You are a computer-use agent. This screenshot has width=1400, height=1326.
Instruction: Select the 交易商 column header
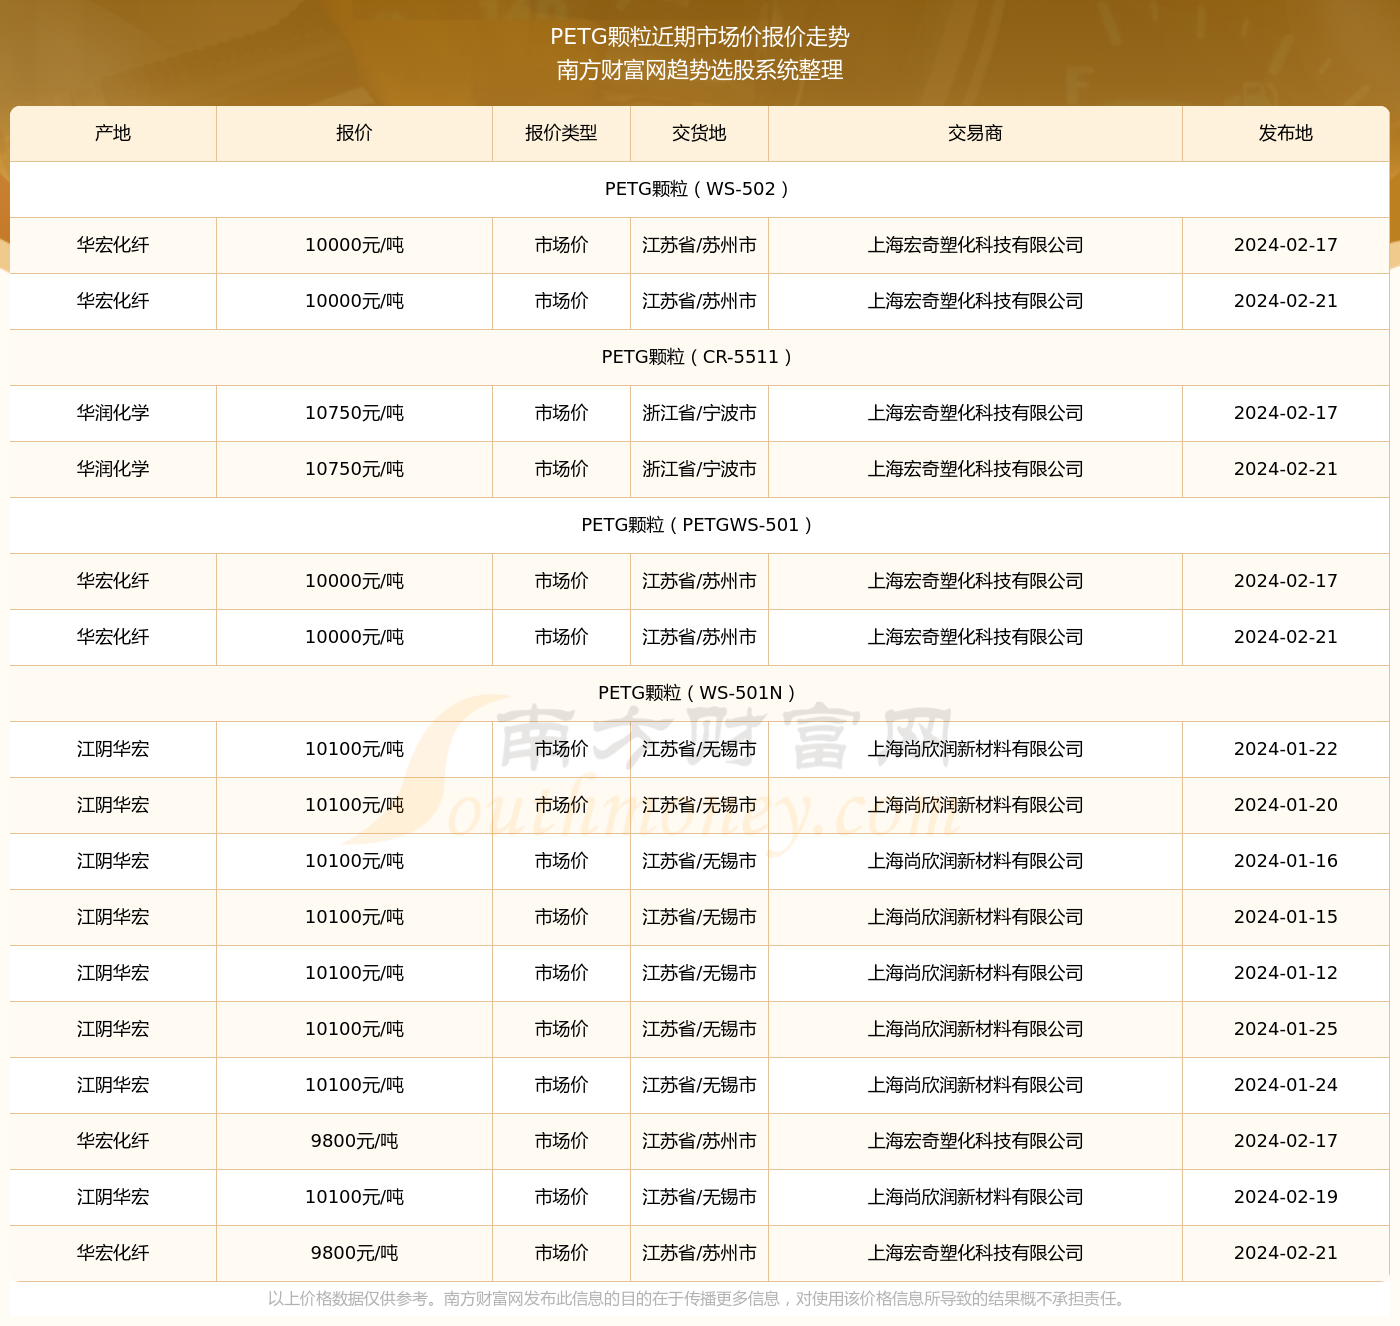[975, 133]
